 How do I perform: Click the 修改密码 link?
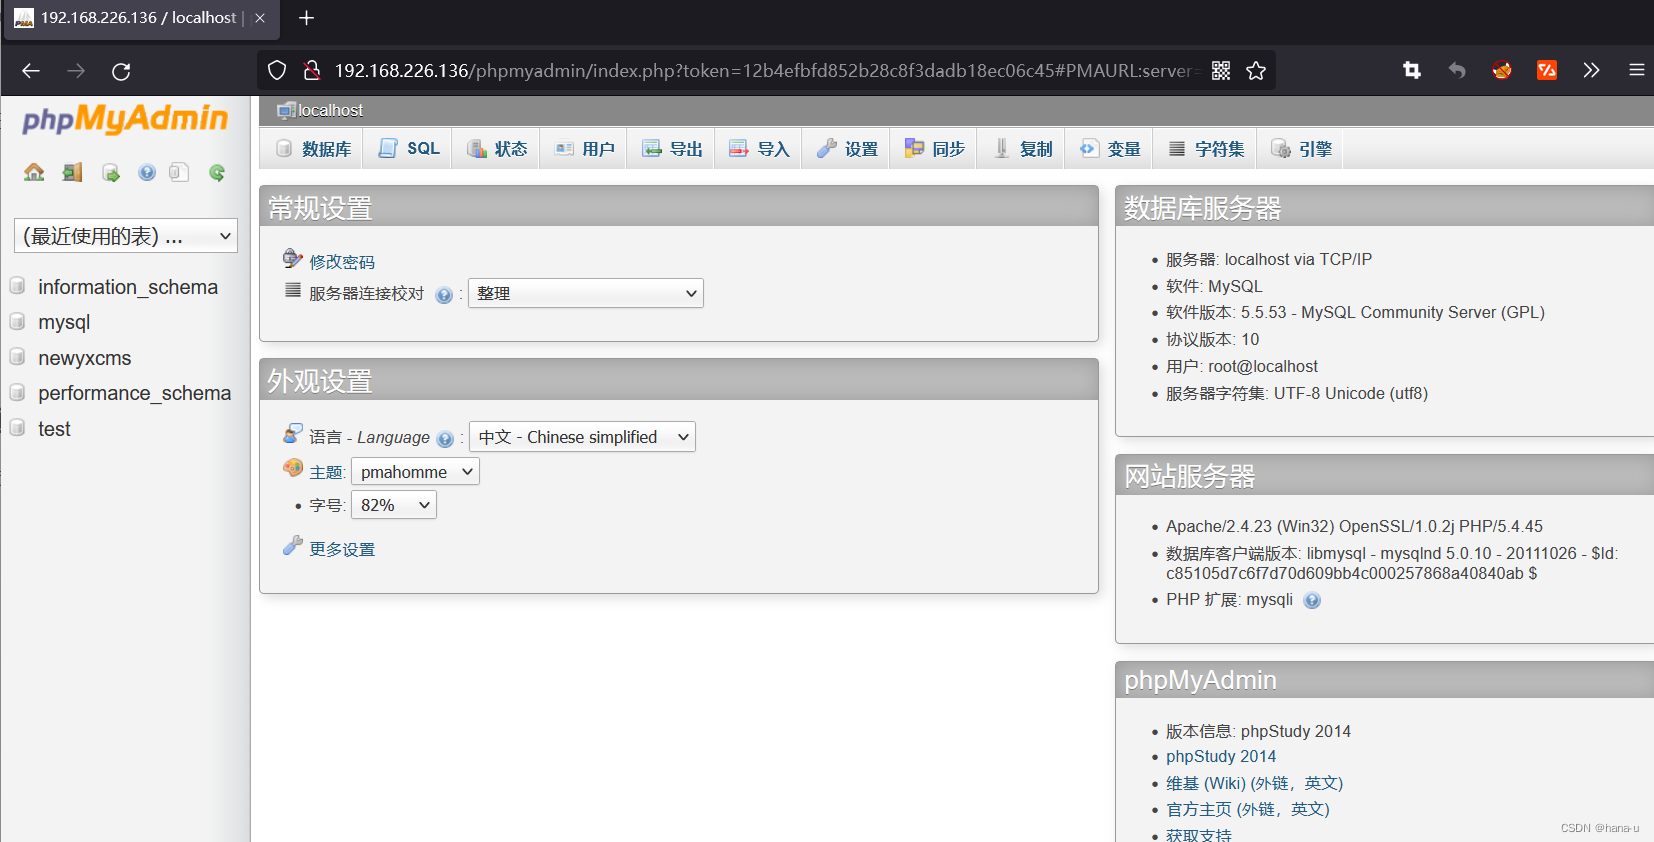coord(342,262)
